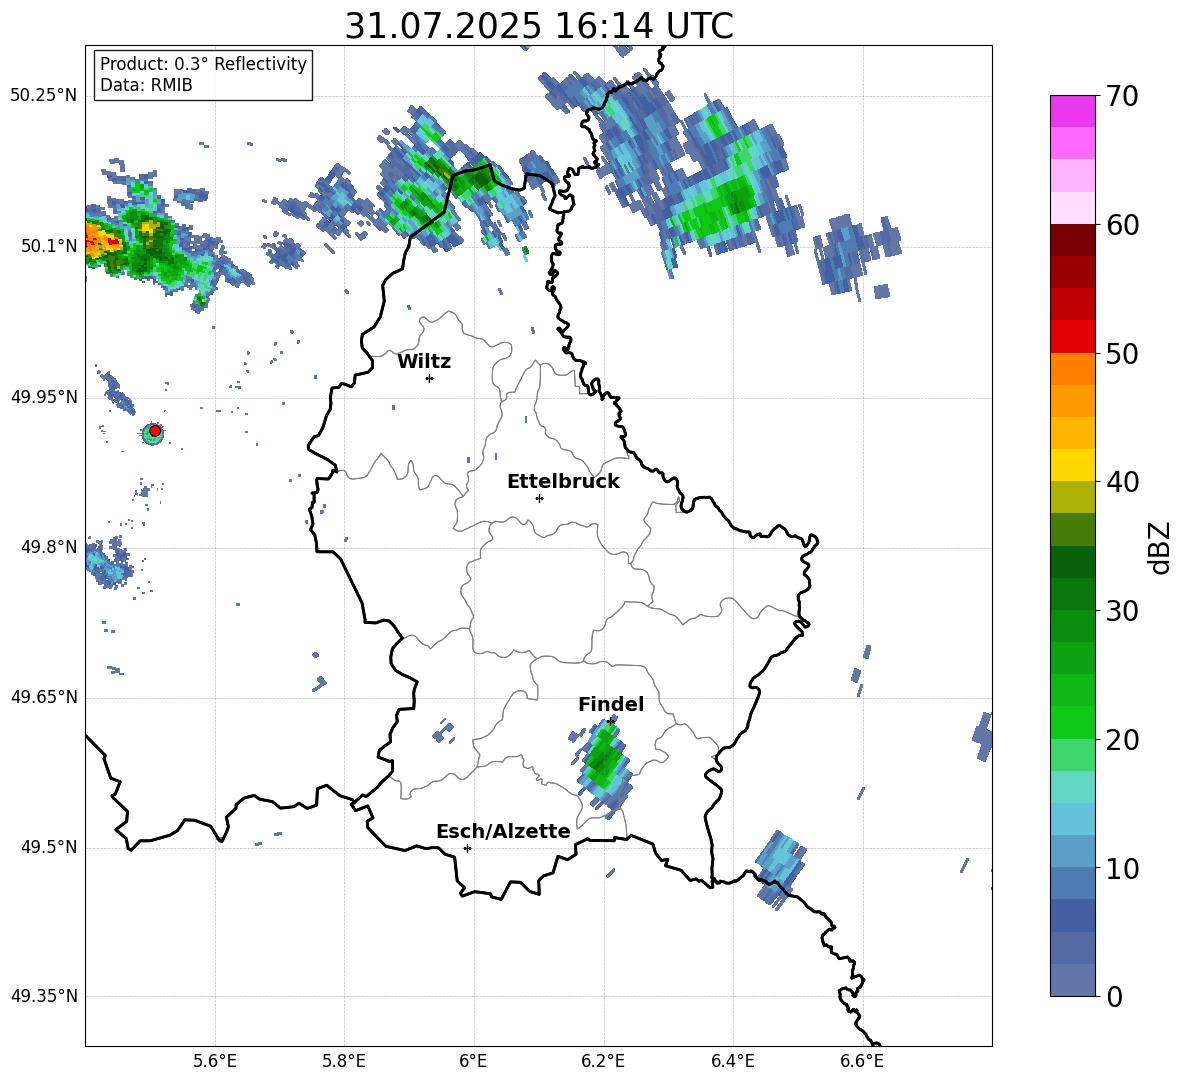Click the colorbar tick label 50
This screenshot has height=1081, width=1184.
[1123, 354]
